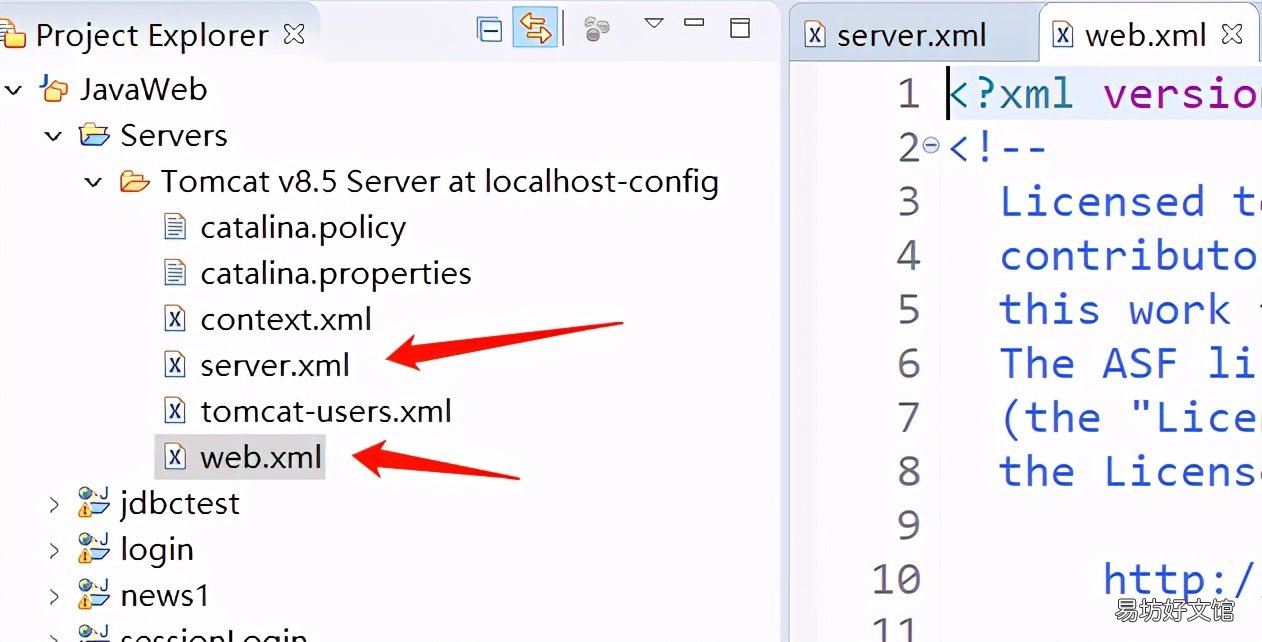Screen dimensions: 1262x642
Task: Select the JavaWeb working set icon
Action: 54,89
